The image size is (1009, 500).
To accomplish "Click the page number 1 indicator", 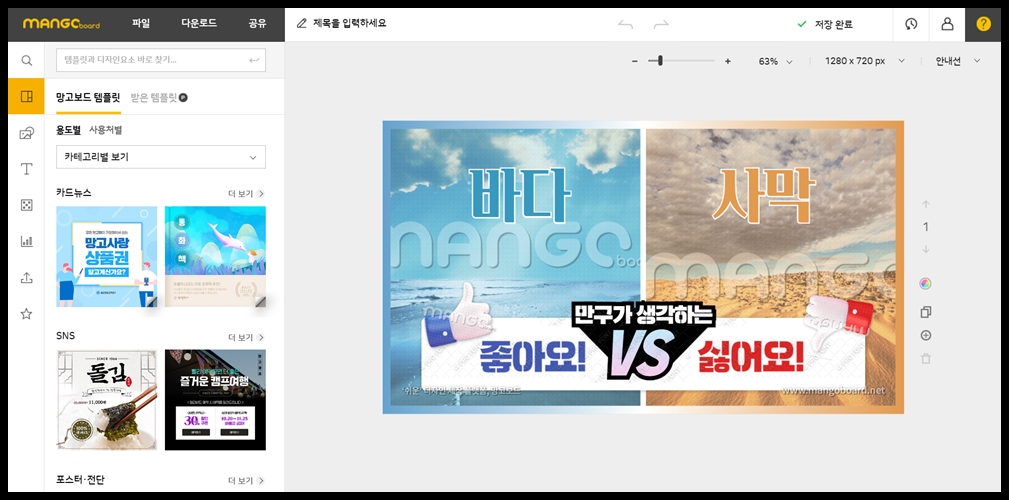I will coord(926,227).
